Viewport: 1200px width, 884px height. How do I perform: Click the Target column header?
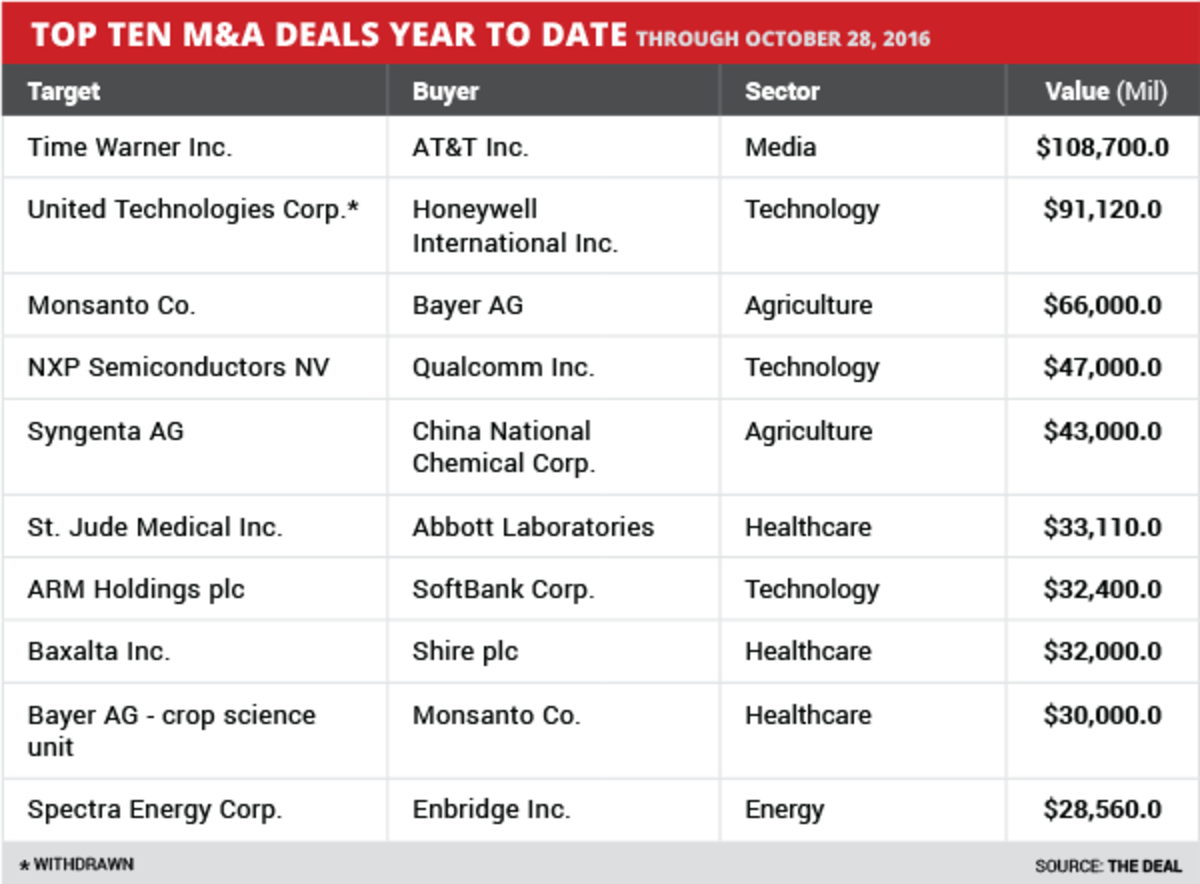pyautogui.click(x=64, y=91)
